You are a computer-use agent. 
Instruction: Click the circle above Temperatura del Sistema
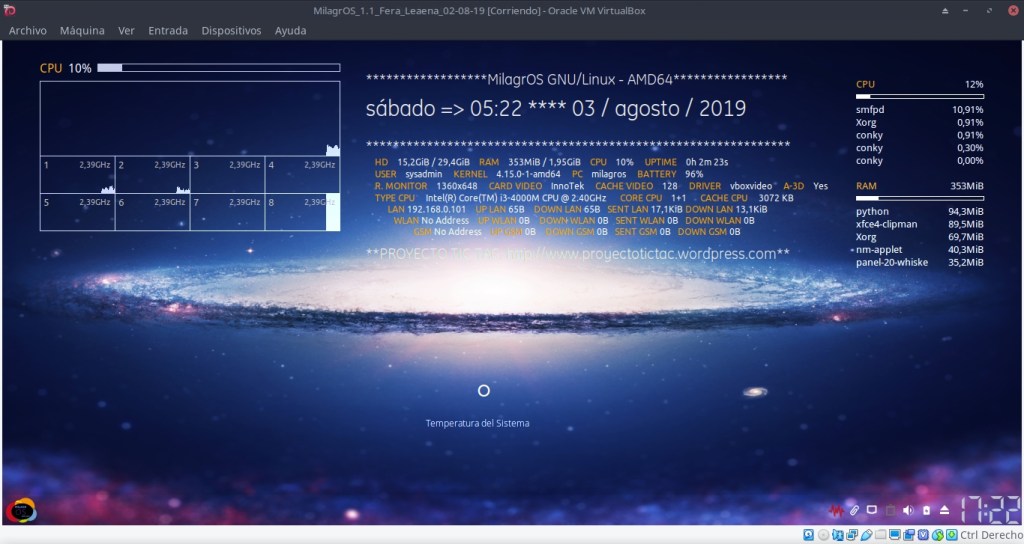coord(483,391)
